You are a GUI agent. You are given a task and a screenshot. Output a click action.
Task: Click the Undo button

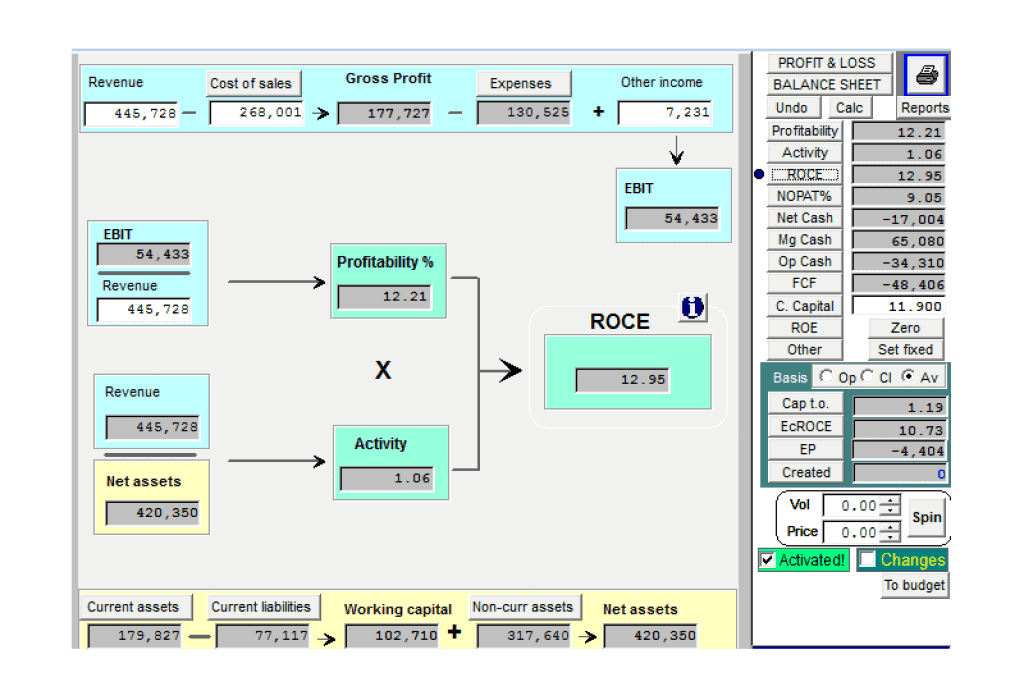[x=791, y=108]
